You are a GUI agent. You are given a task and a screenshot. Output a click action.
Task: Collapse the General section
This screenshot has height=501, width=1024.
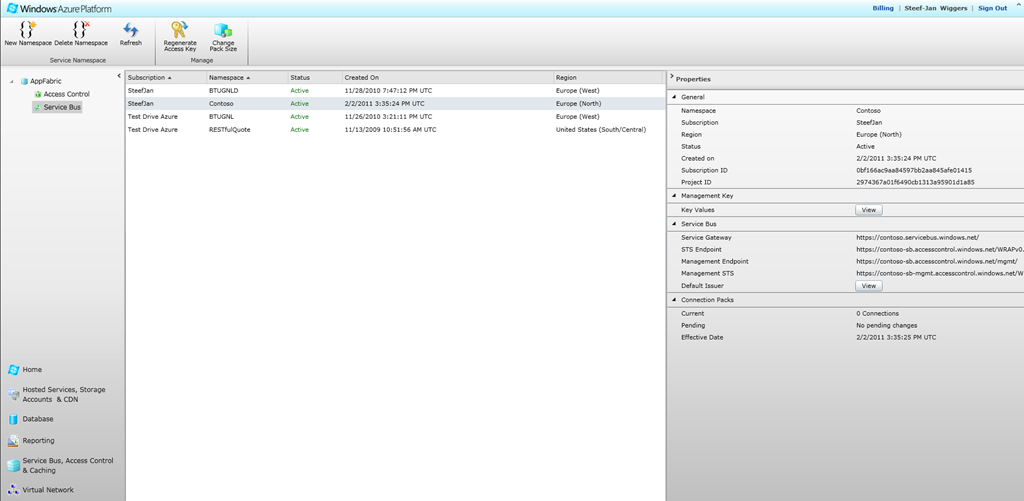pyautogui.click(x=674, y=97)
